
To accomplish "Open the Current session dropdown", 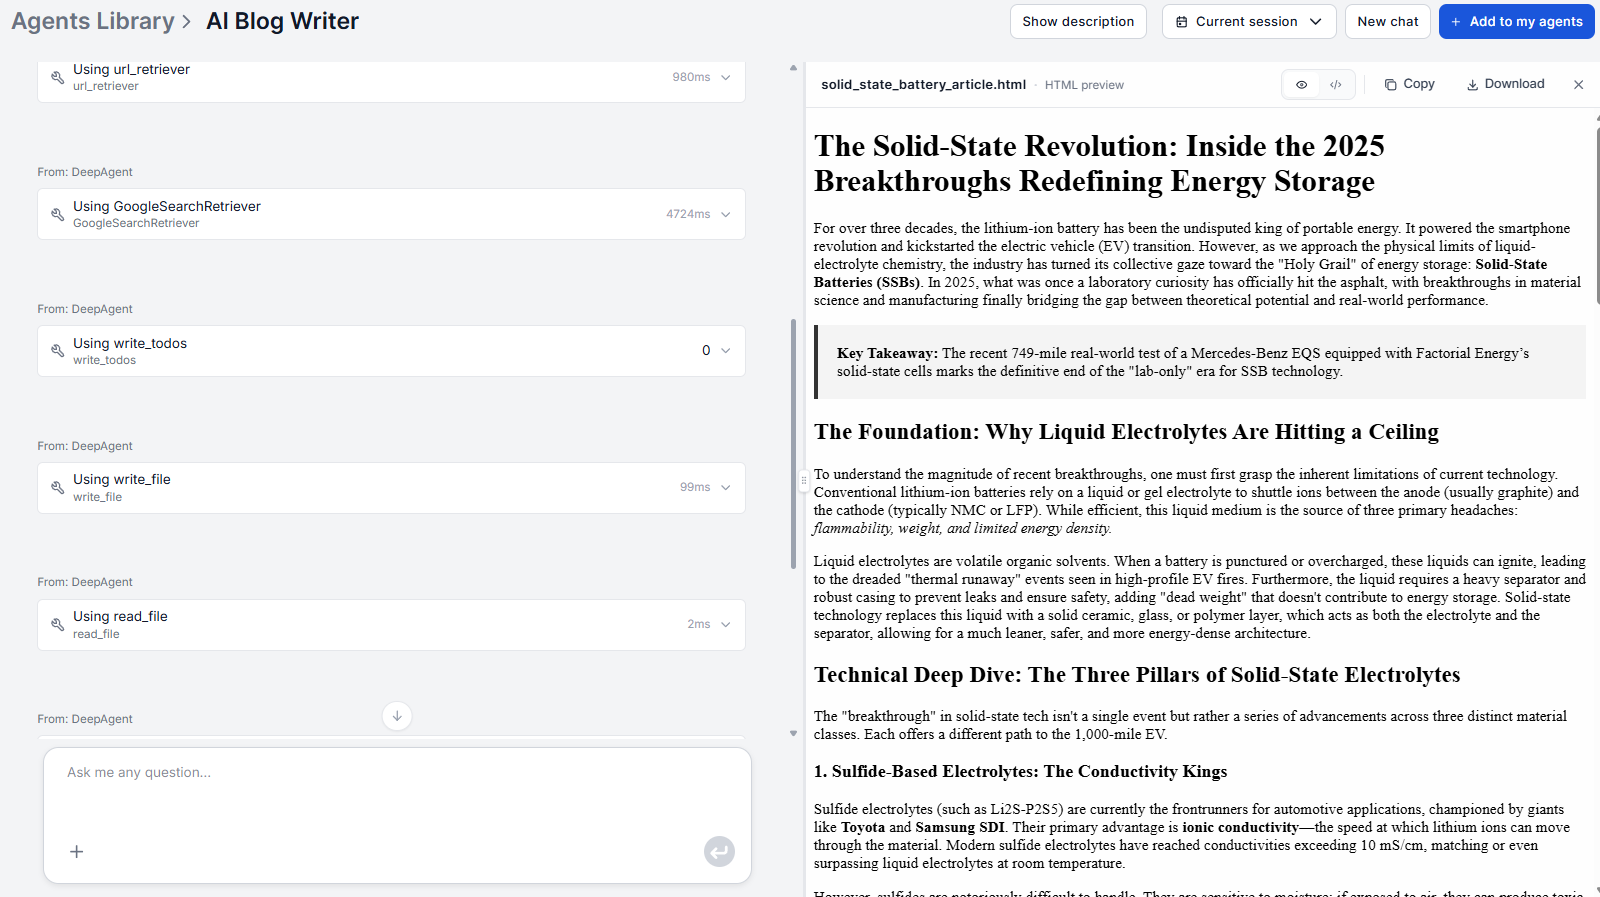I will pos(1249,22).
